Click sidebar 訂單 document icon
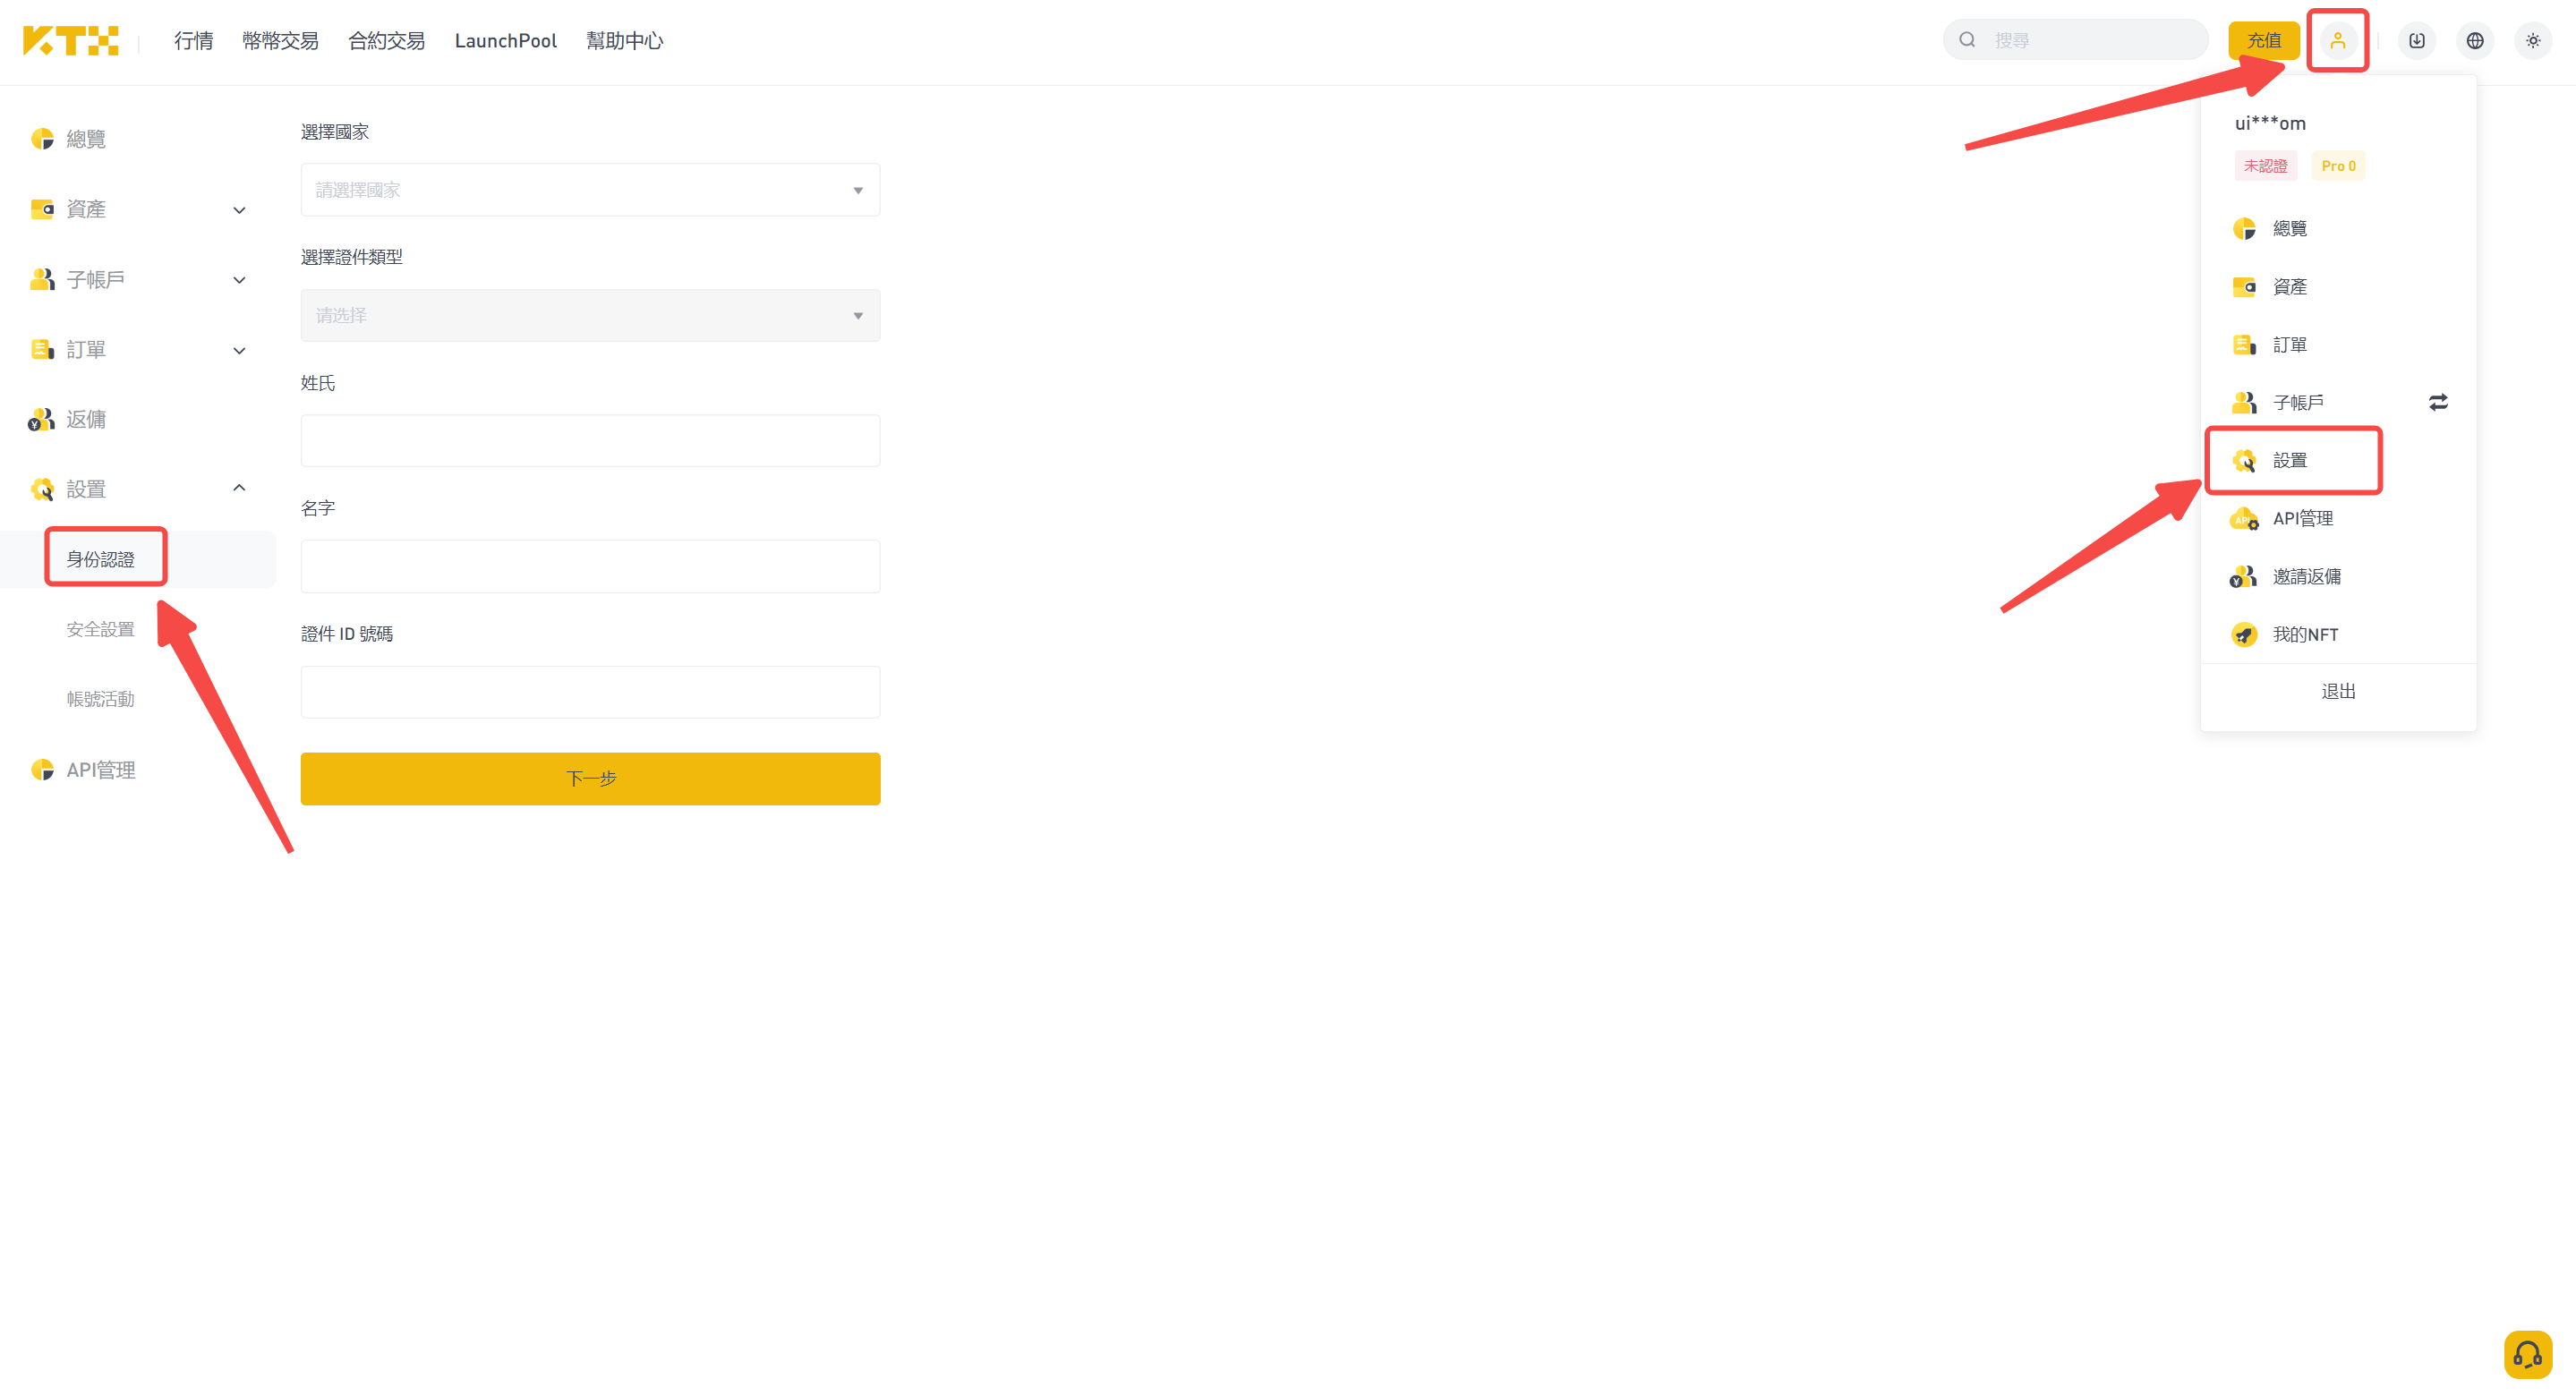Viewport: 2576px width, 1396px height. [x=42, y=349]
